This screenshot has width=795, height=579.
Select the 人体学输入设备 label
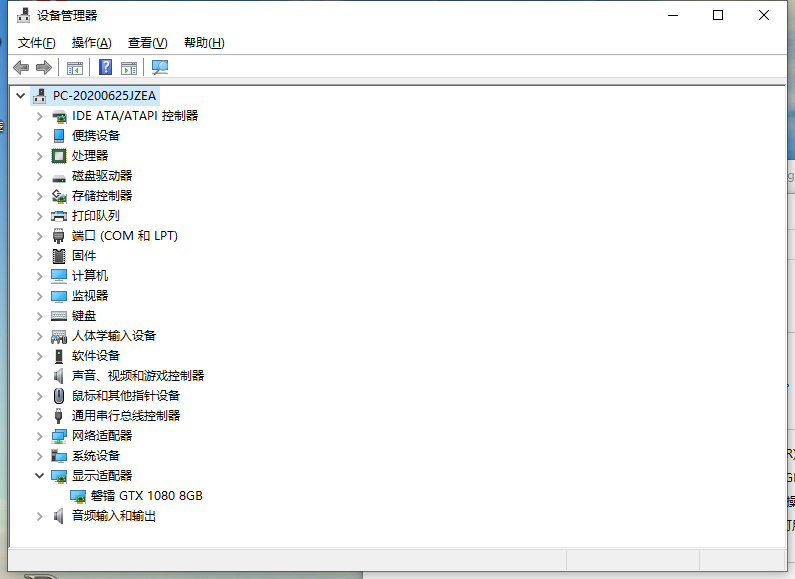tap(114, 336)
